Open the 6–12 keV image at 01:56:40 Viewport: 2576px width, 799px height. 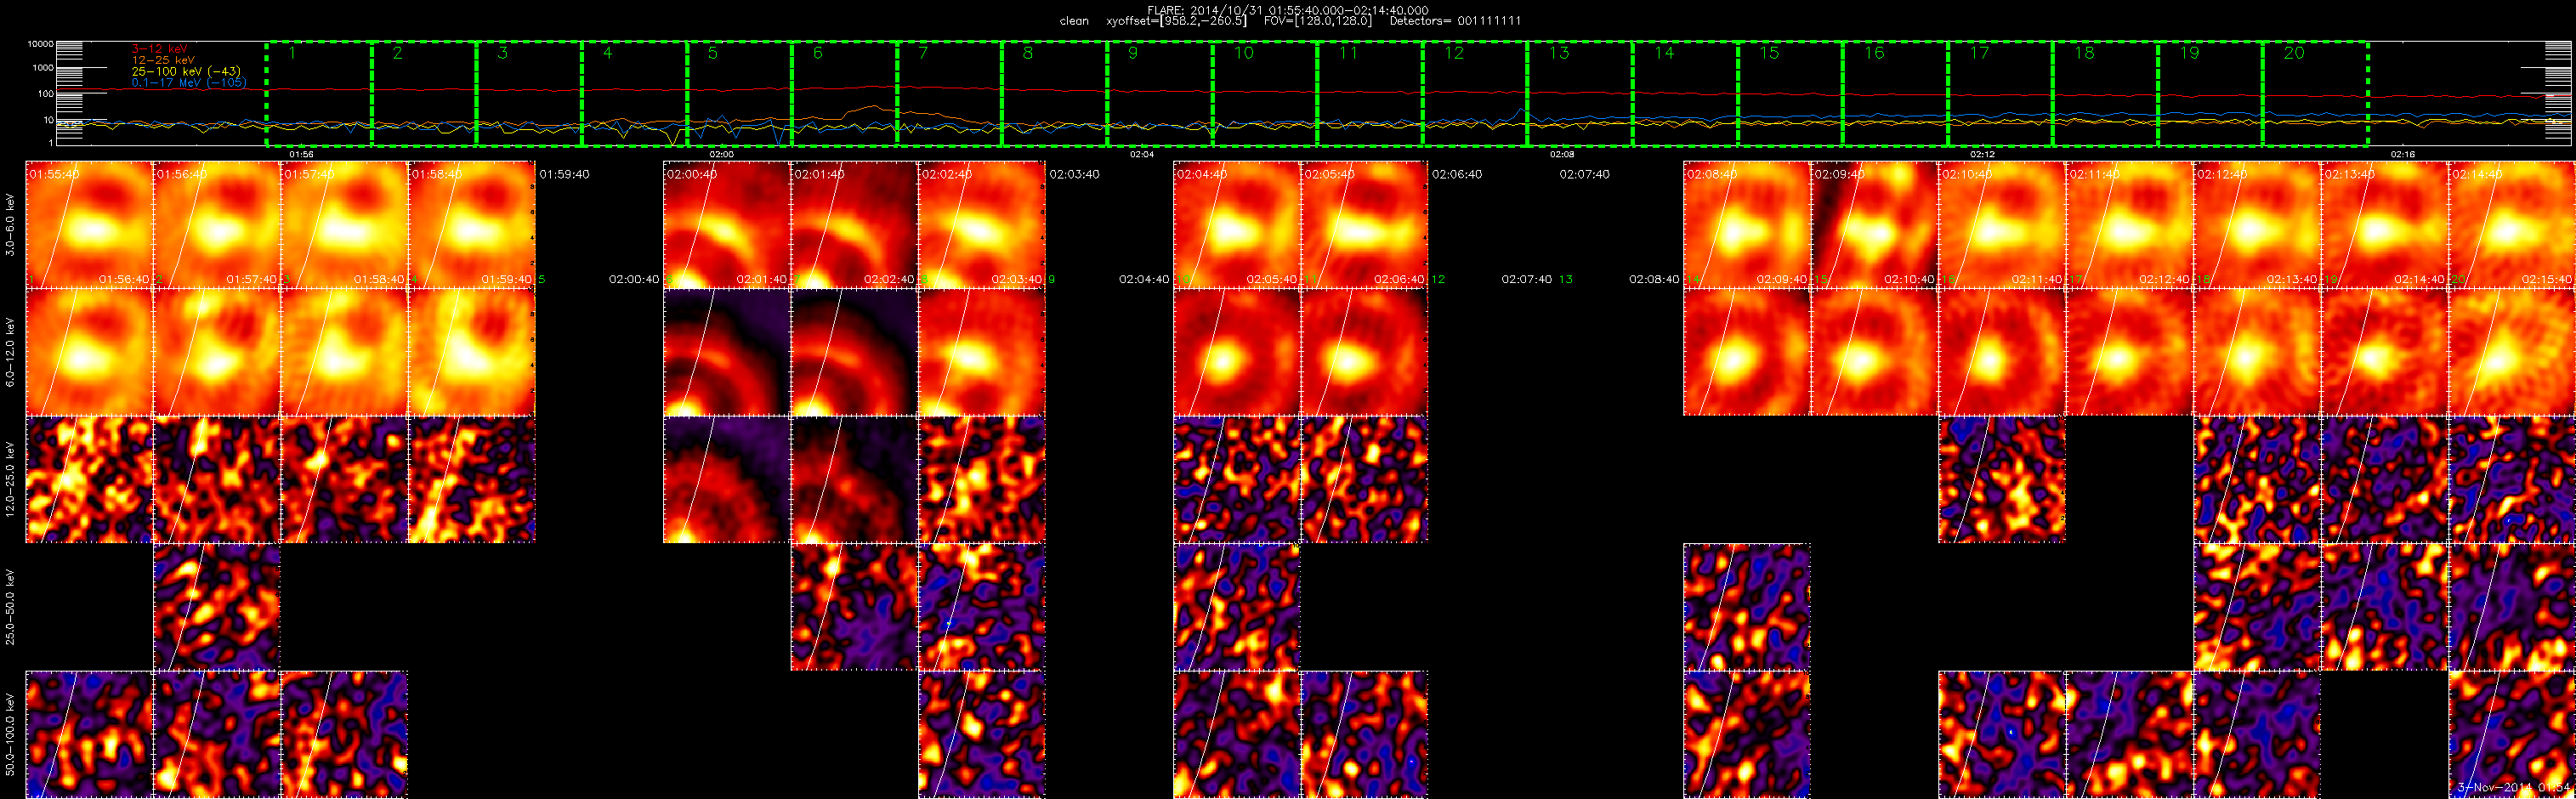click(217, 352)
